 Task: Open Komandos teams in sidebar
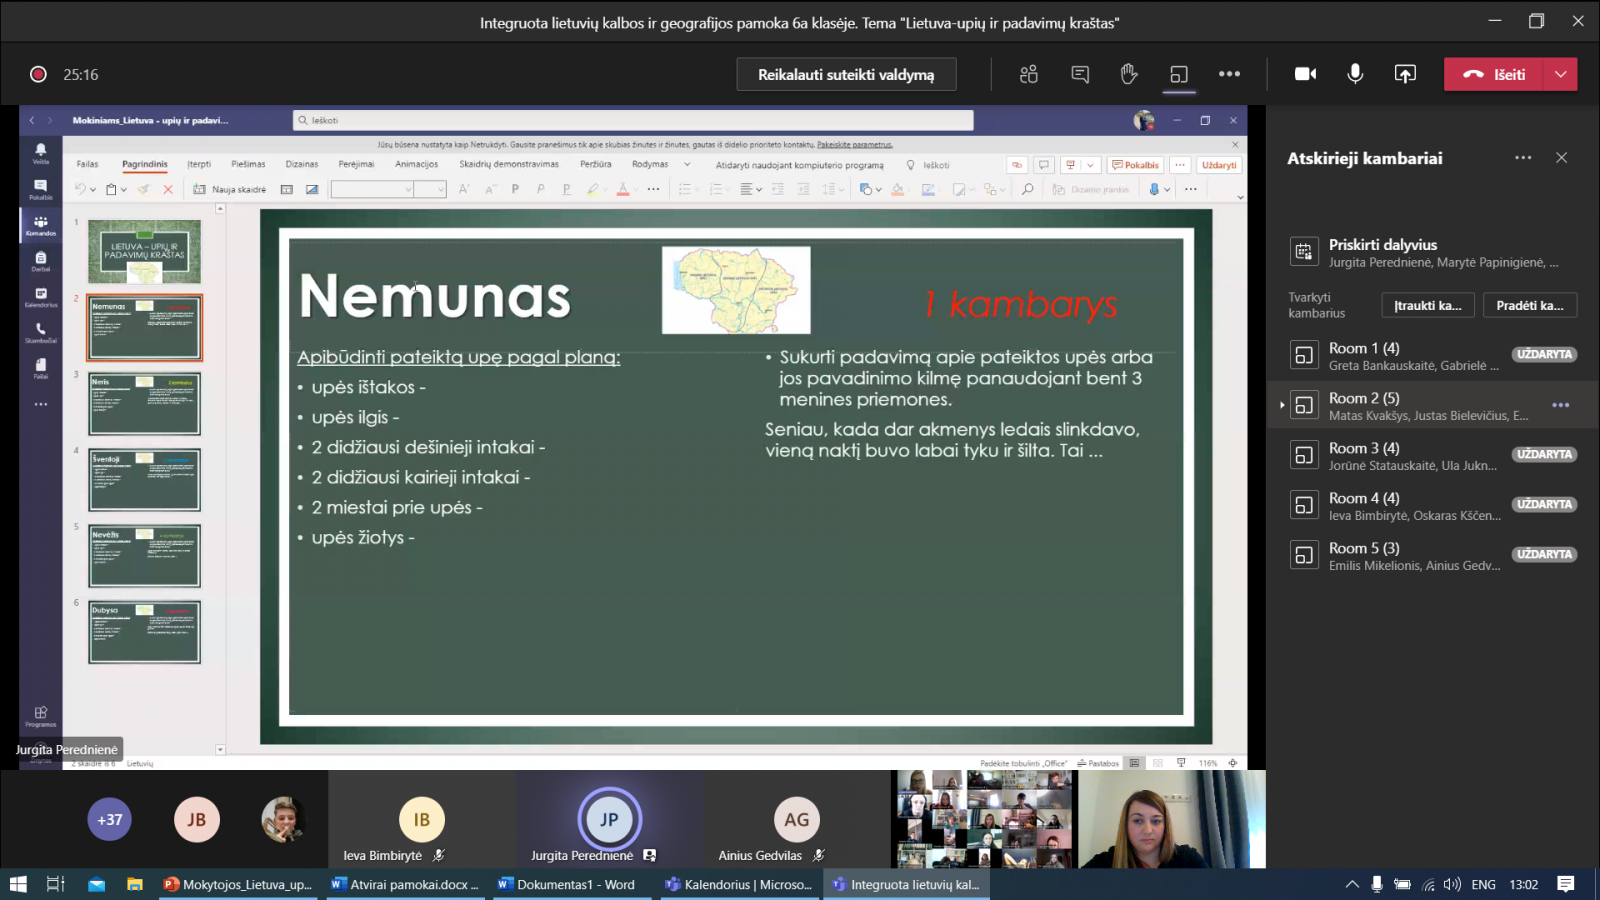pos(41,225)
